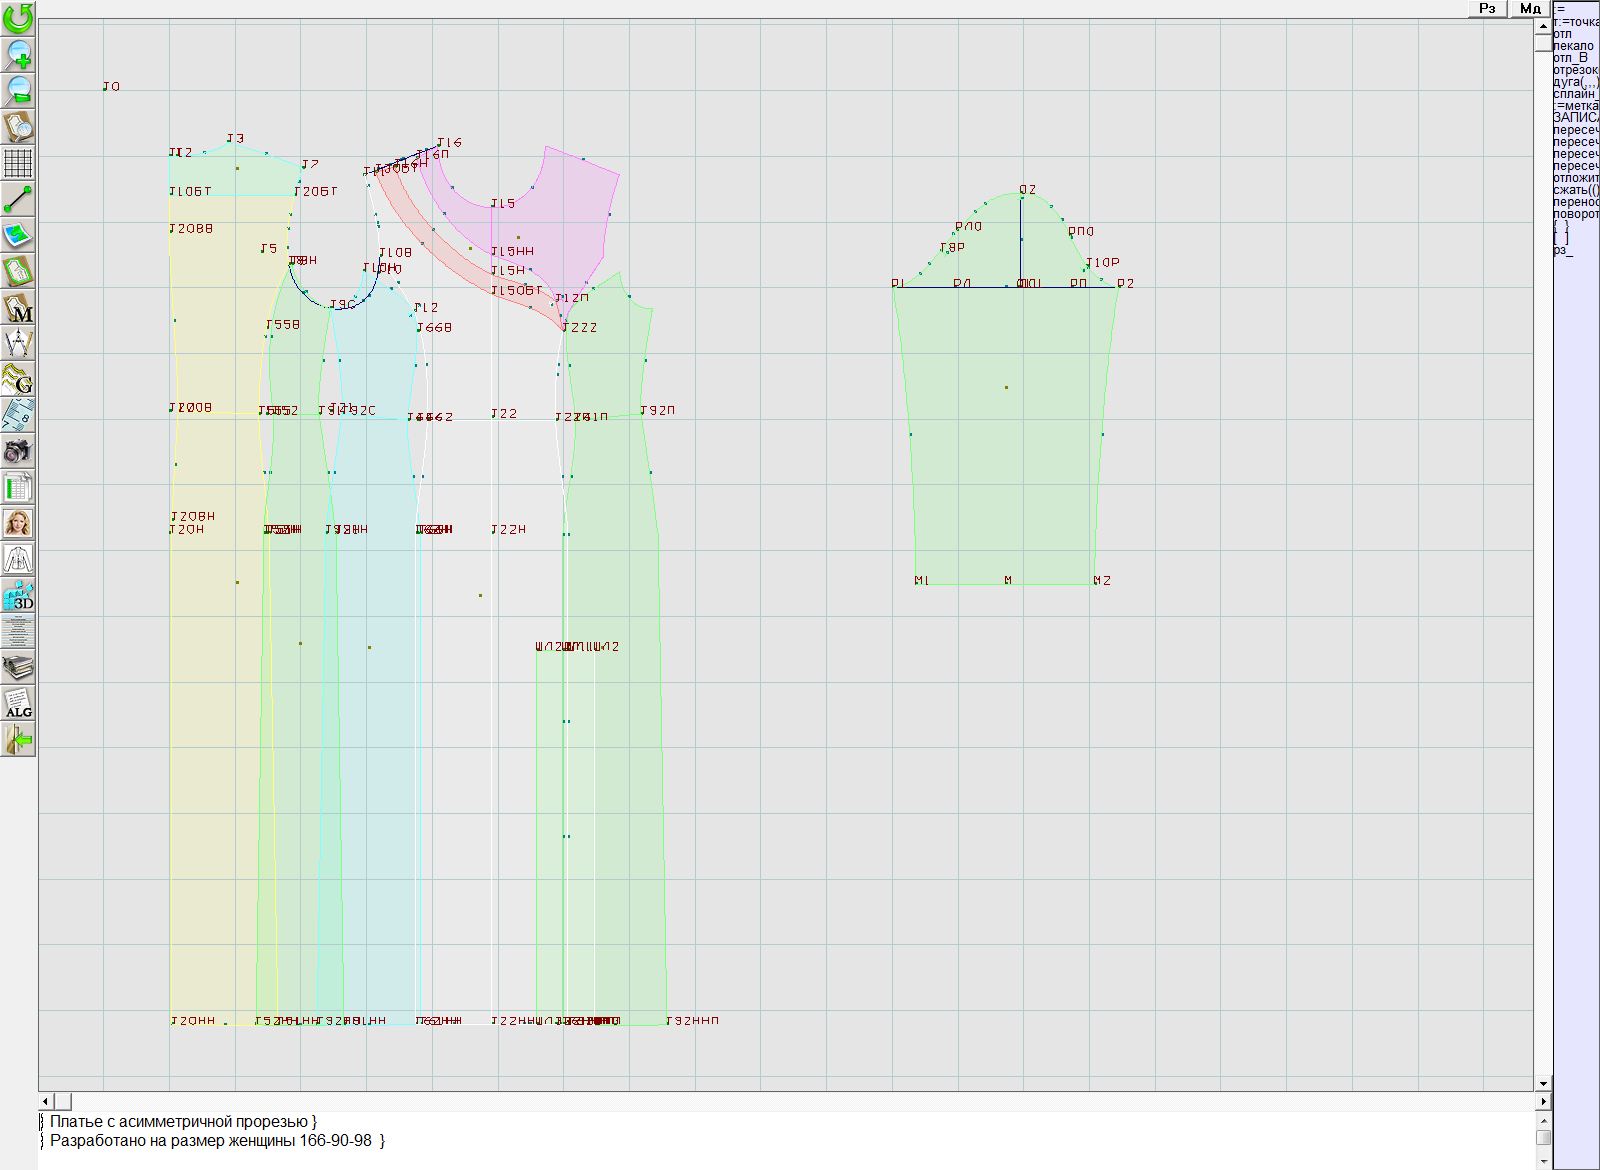Open the green spreadsheet table icon

click(18, 488)
